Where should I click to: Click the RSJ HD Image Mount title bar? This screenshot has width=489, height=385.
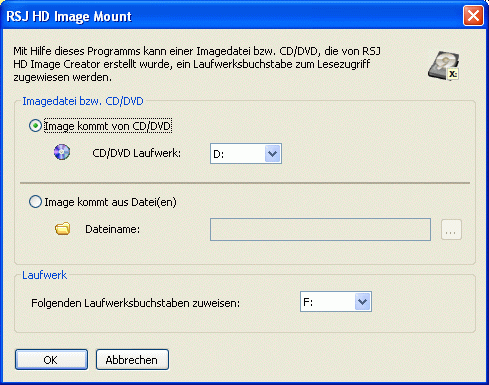[233, 16]
